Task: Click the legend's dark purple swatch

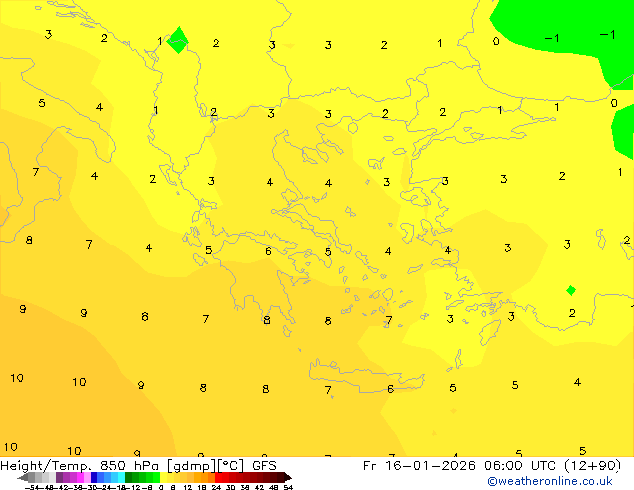Action: coord(59,477)
